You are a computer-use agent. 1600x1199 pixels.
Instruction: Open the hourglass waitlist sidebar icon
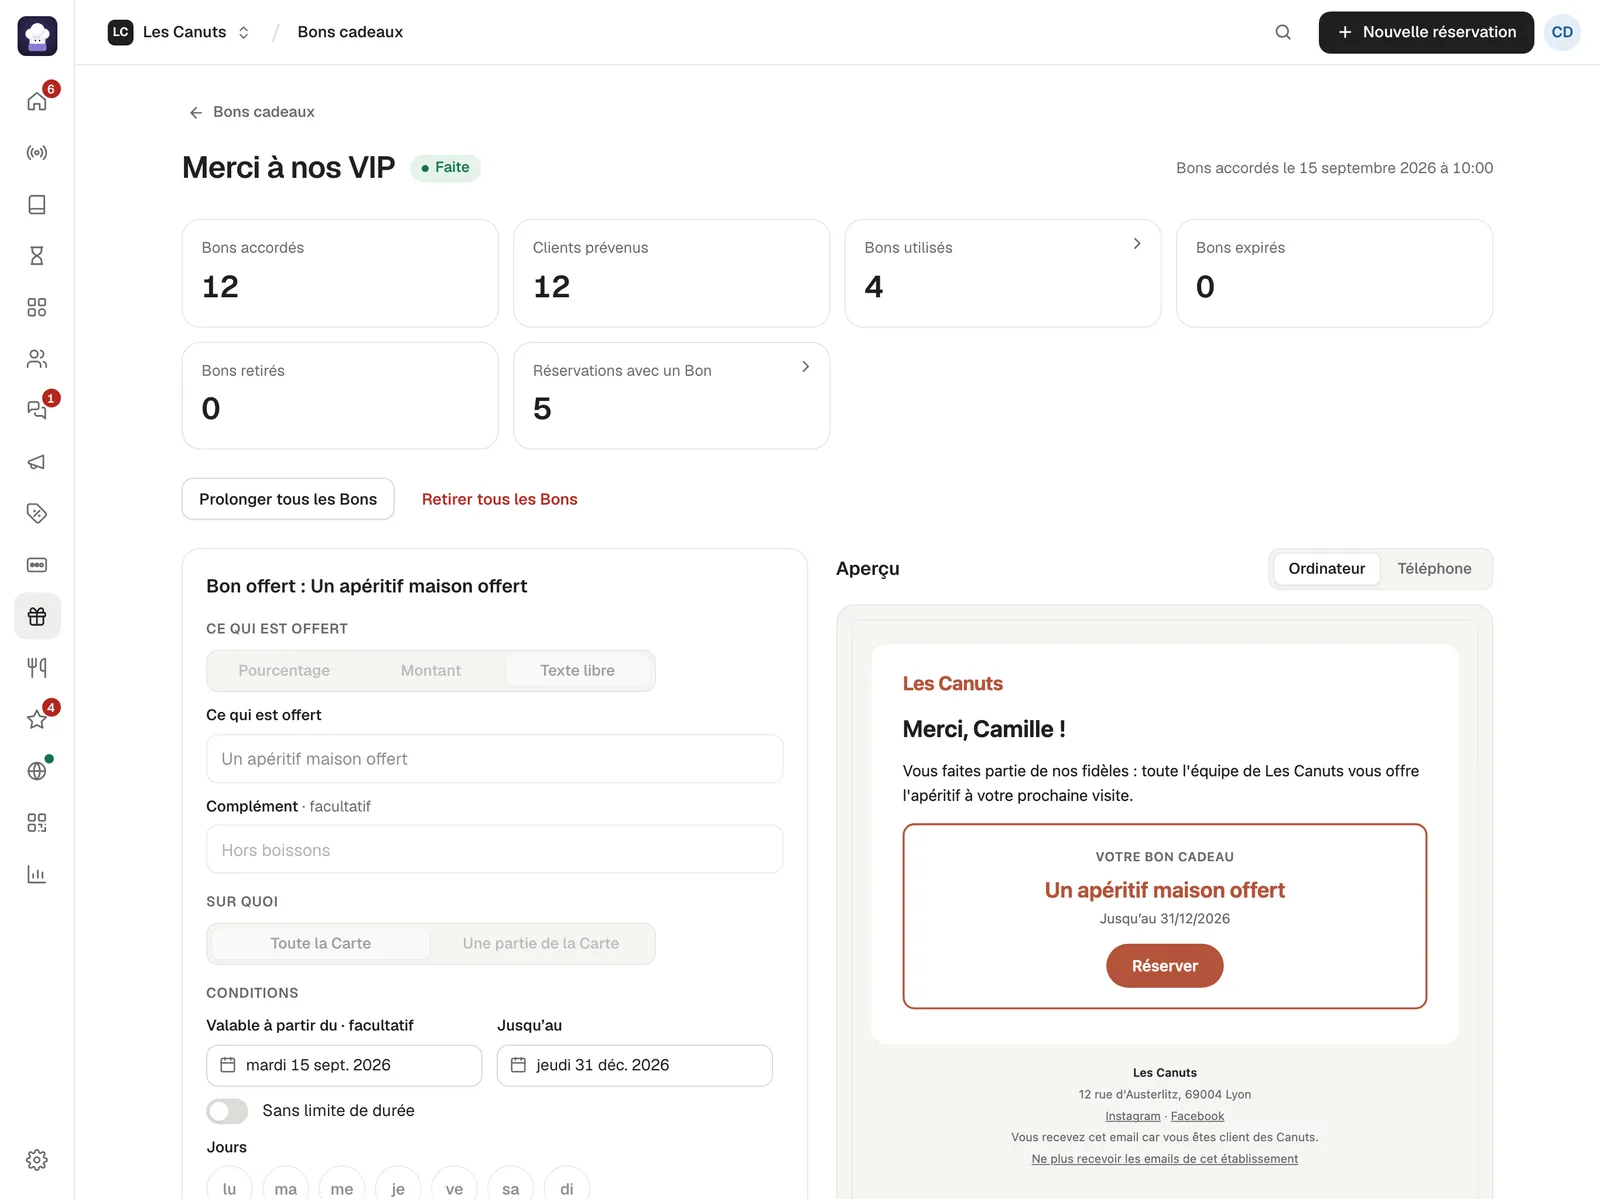pyautogui.click(x=37, y=256)
